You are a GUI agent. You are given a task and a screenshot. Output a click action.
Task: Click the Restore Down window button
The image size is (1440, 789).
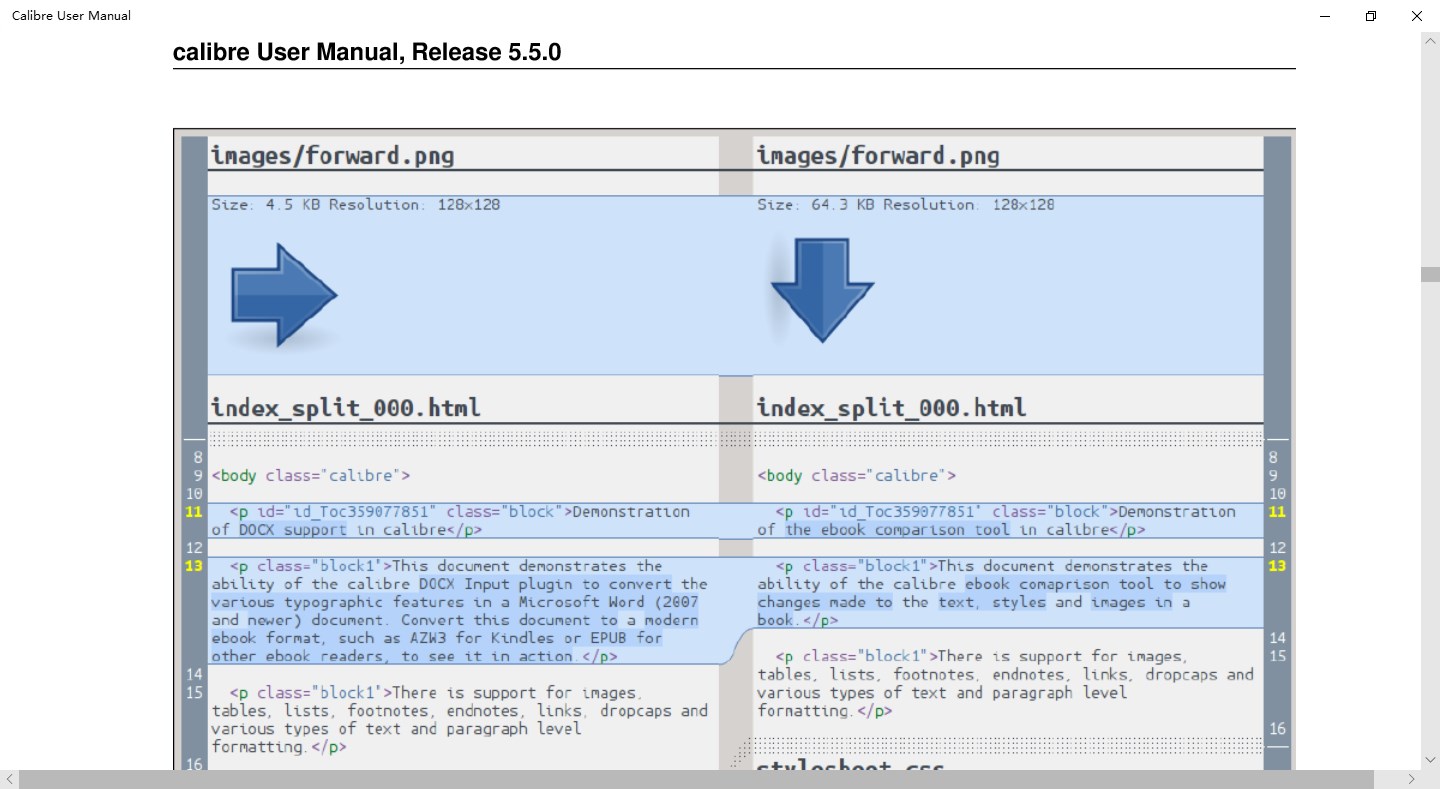coord(1371,16)
